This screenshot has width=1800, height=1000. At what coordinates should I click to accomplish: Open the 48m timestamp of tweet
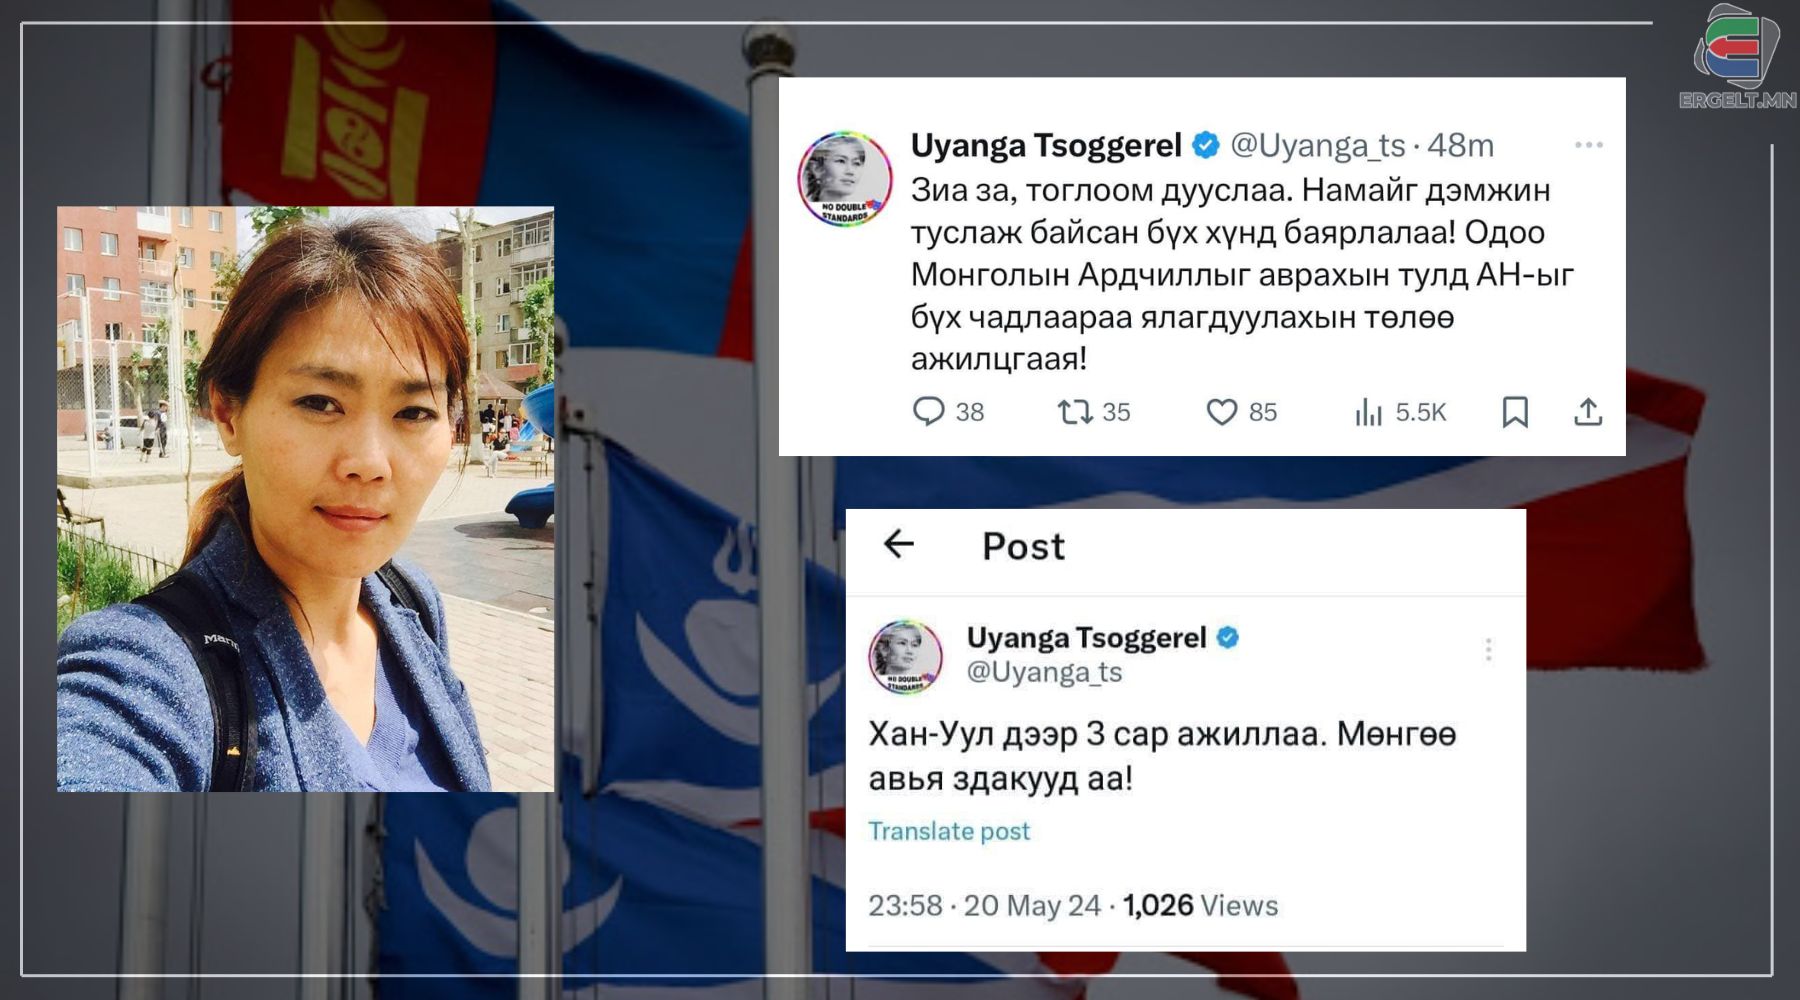click(x=1460, y=146)
